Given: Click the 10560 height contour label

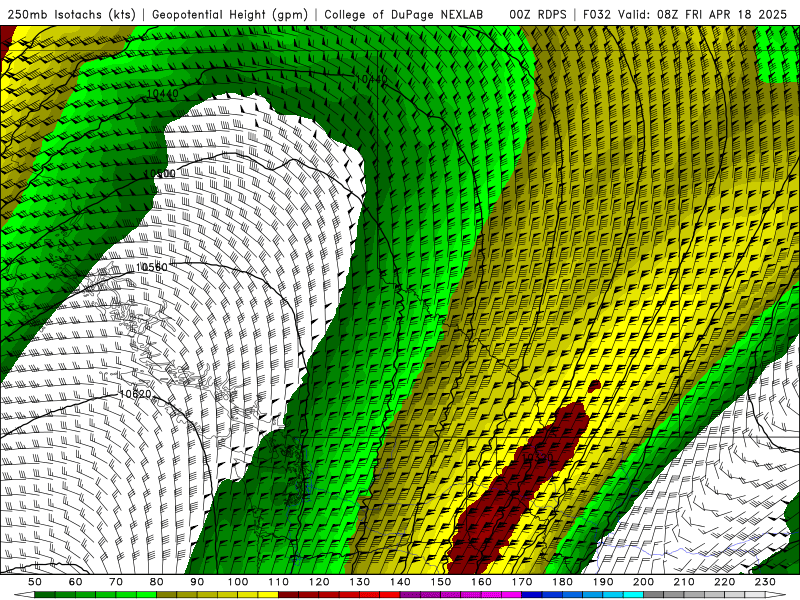Looking at the screenshot, I should click(x=152, y=267).
